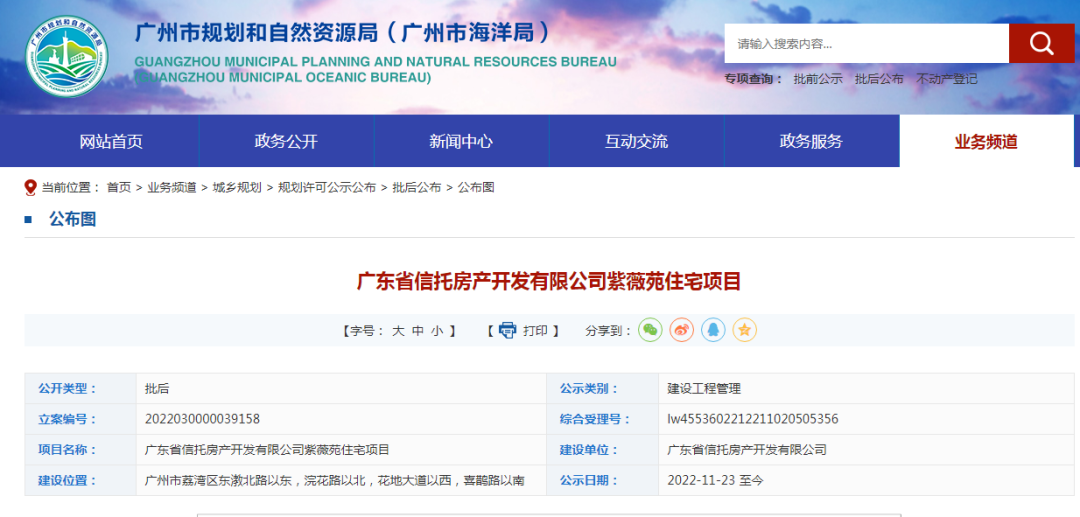Set font size to 大
The height and width of the screenshot is (517, 1080).
pos(398,330)
